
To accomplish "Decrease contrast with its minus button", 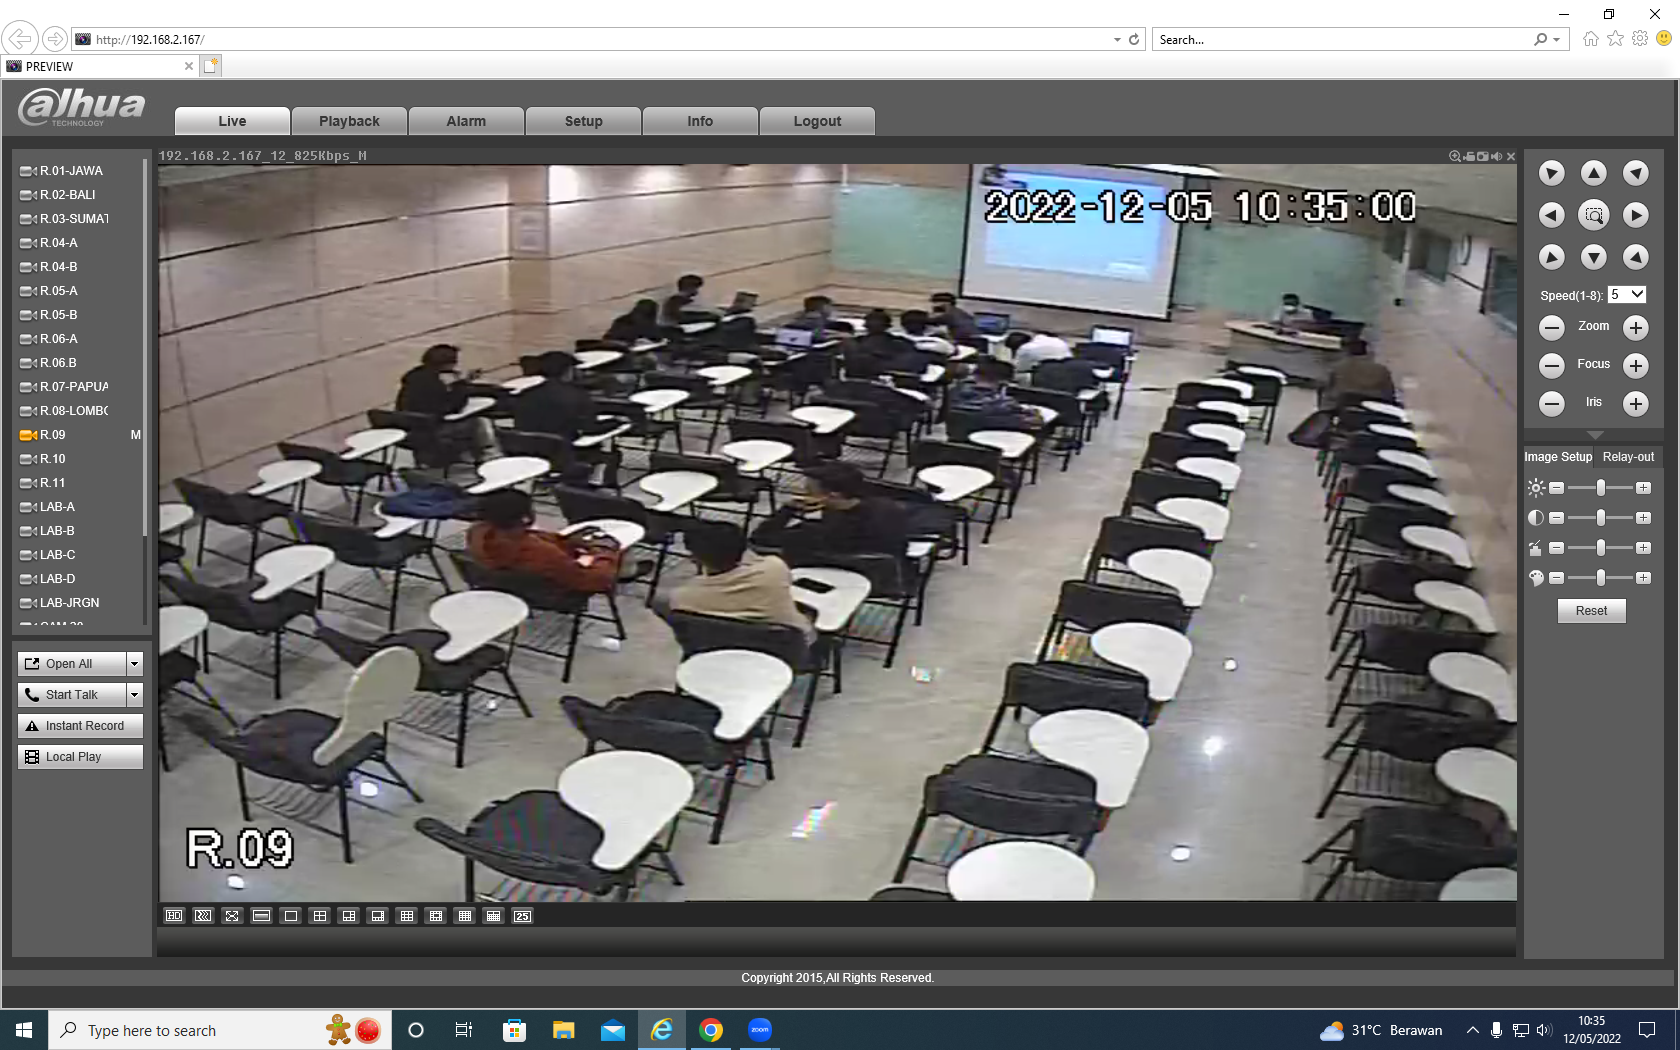I will click(x=1556, y=518).
